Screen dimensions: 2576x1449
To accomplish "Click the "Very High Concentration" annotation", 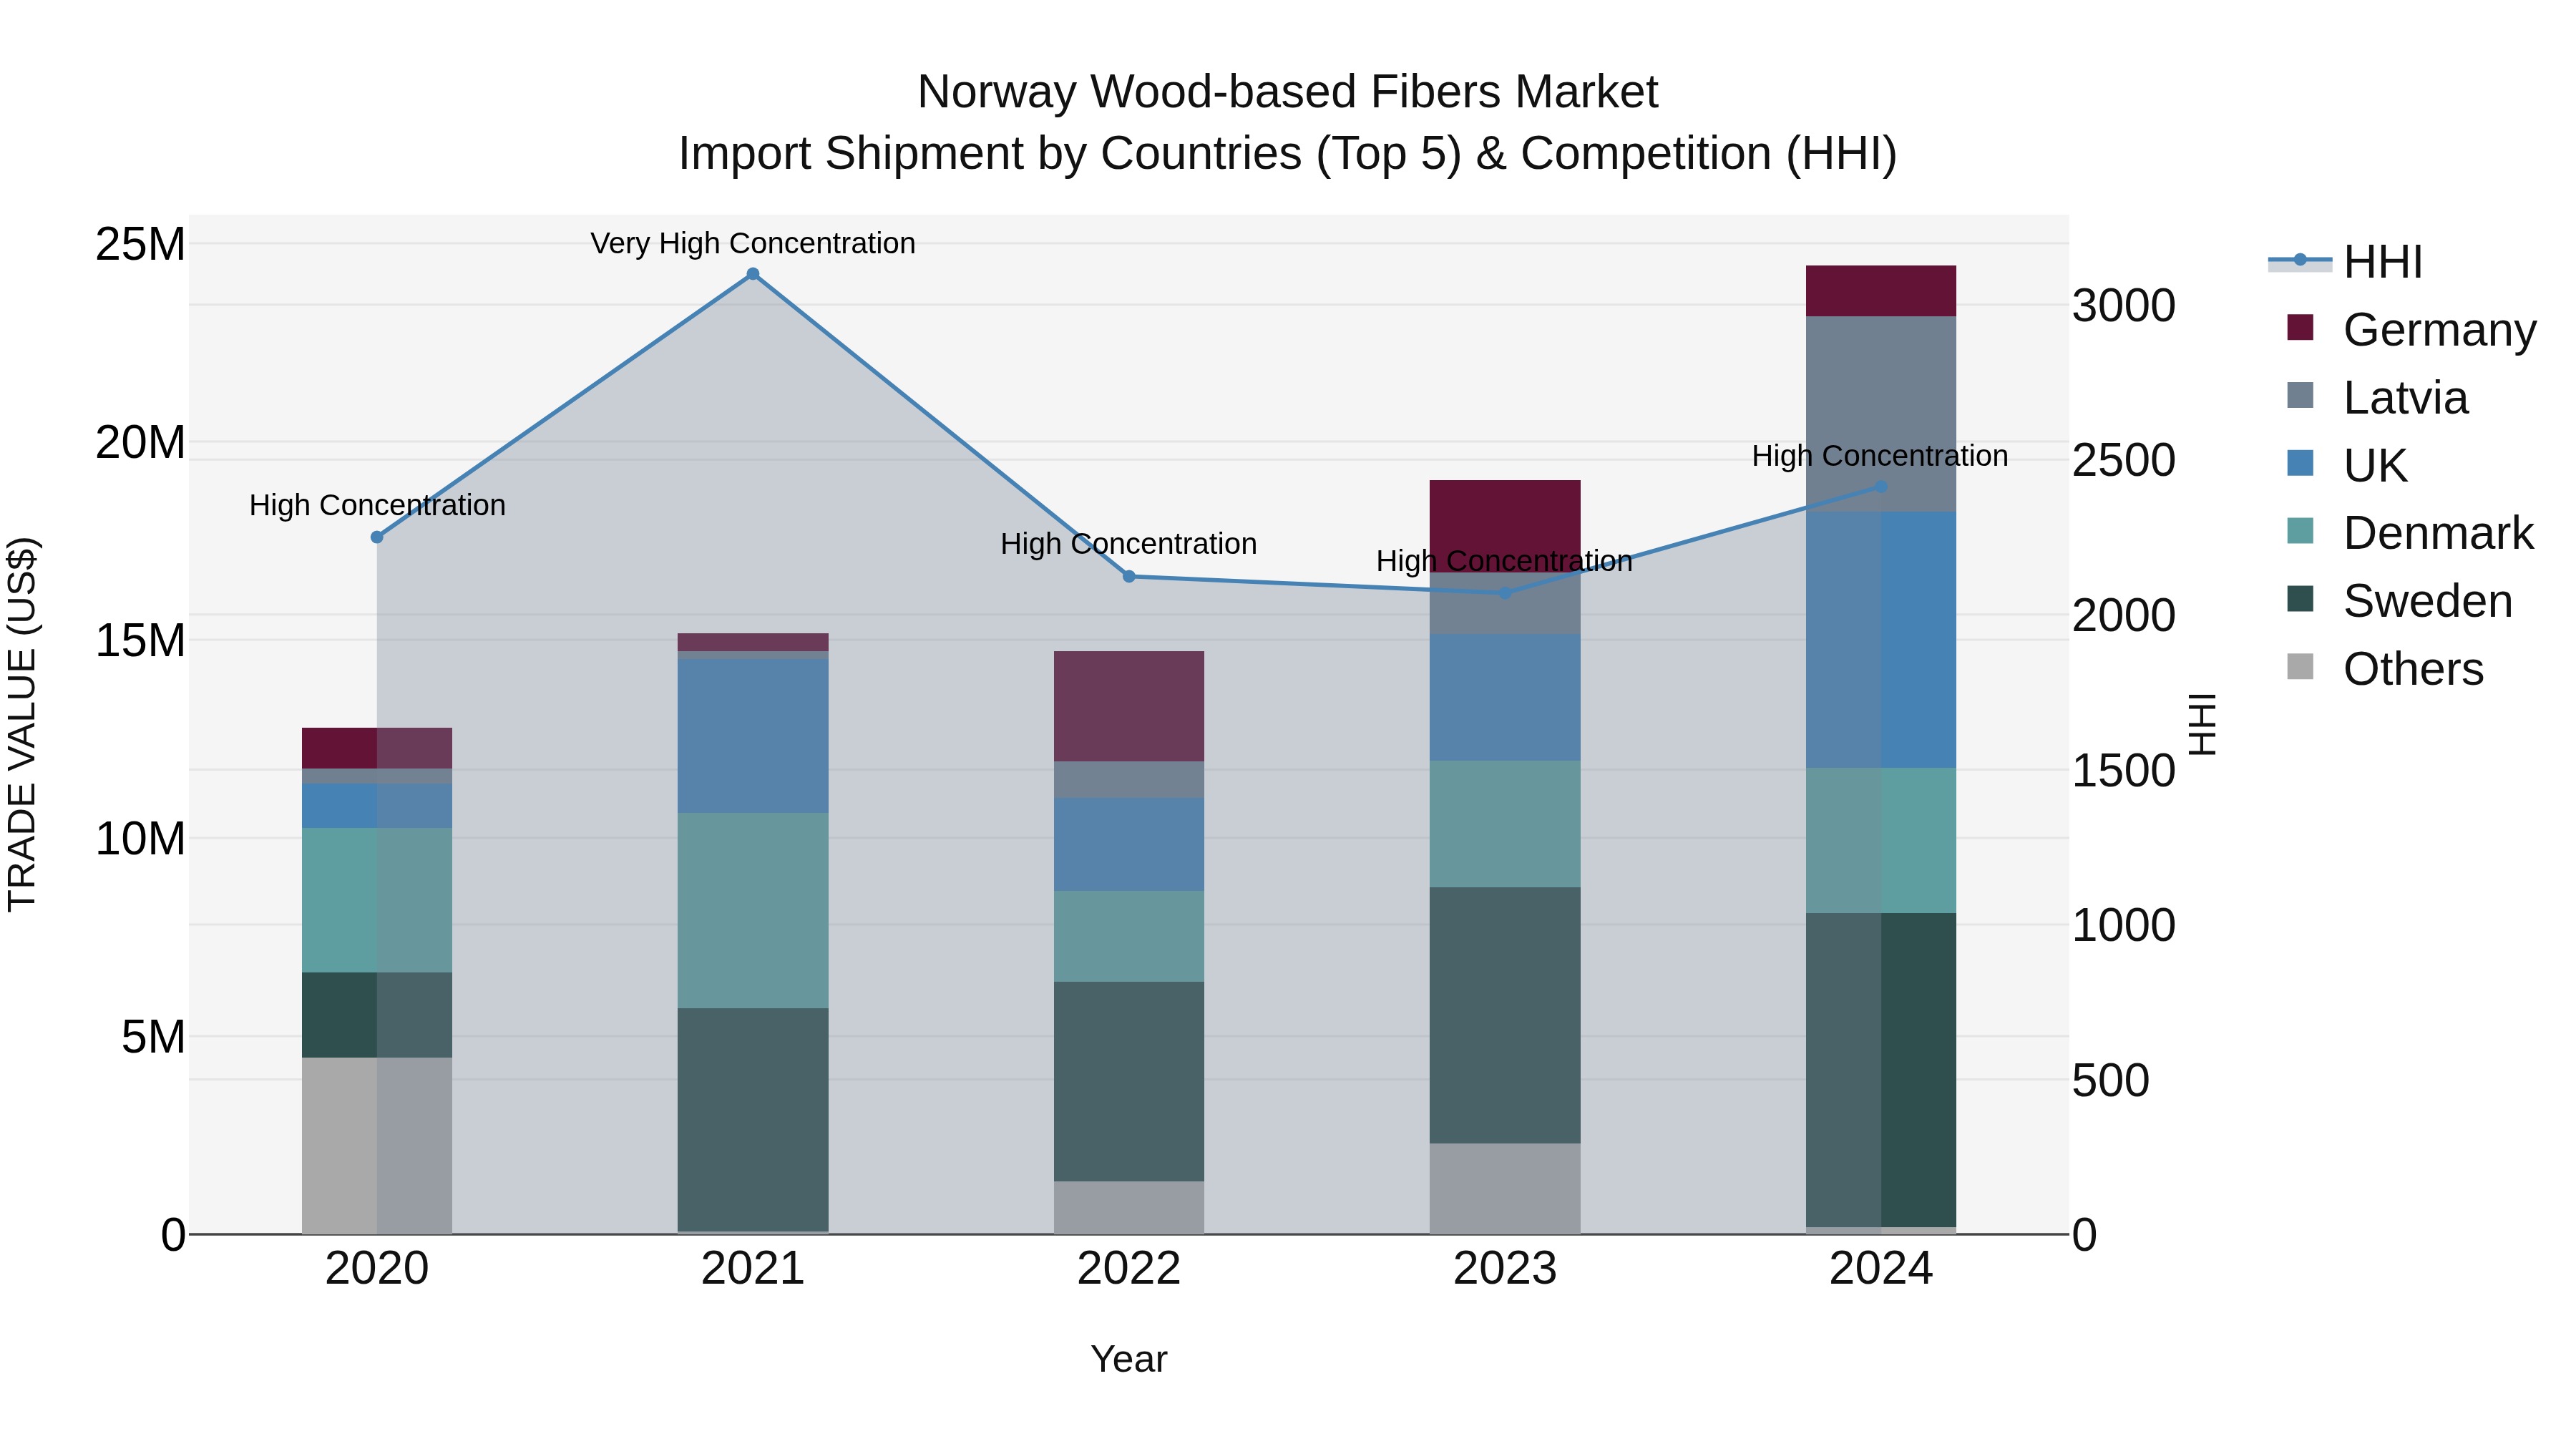I will click(x=753, y=243).
